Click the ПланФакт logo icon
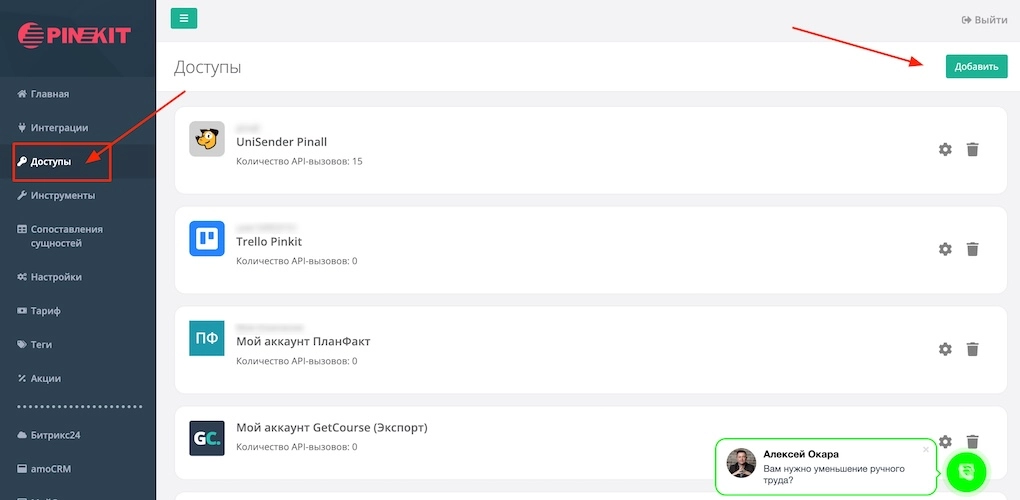 [207, 339]
